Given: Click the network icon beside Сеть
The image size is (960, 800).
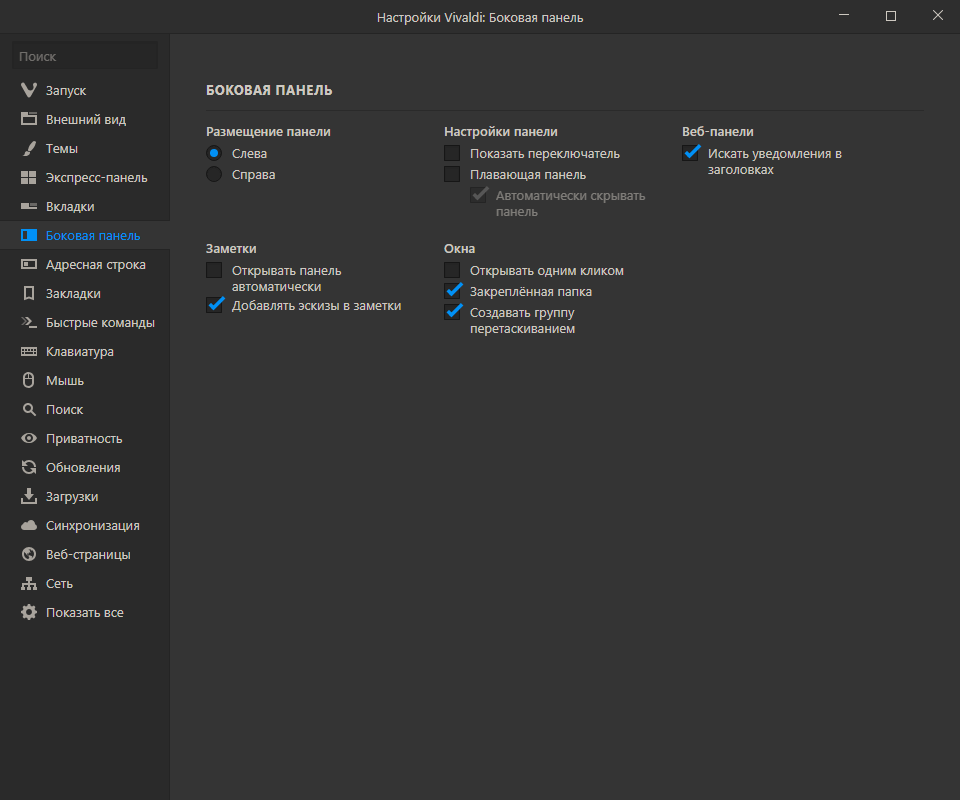Looking at the screenshot, I should point(29,583).
